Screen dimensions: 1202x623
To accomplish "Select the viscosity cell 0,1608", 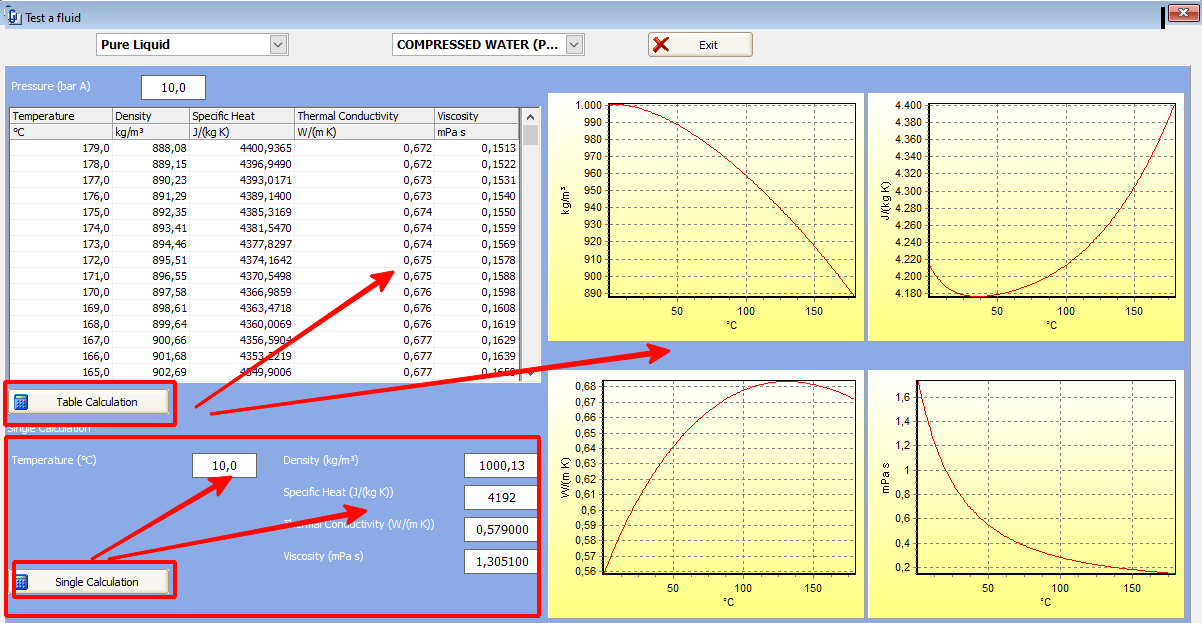I will tap(477, 308).
